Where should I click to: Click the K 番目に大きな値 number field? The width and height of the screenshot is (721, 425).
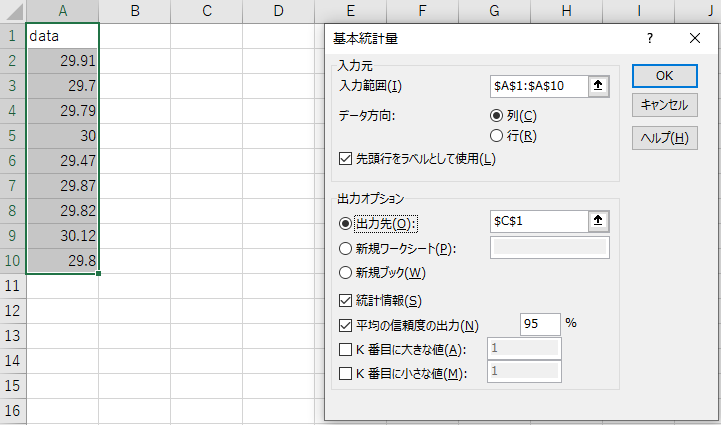(x=524, y=348)
